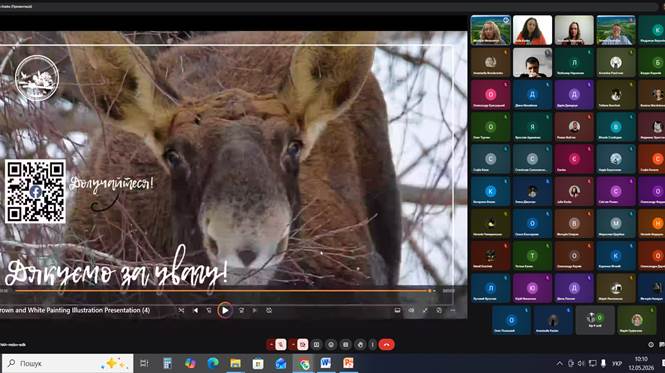Viewport: 665px width, 373px height.
Task: Open Microsoft Store from the taskbar
Action: tap(258, 363)
